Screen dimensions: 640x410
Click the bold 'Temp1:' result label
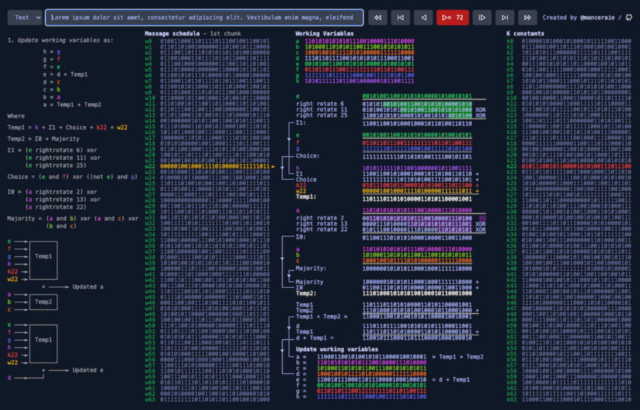[307, 197]
